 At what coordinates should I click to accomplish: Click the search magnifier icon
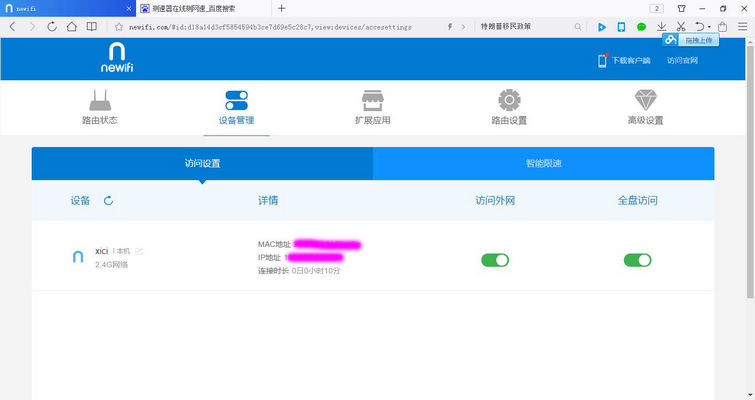[578, 27]
